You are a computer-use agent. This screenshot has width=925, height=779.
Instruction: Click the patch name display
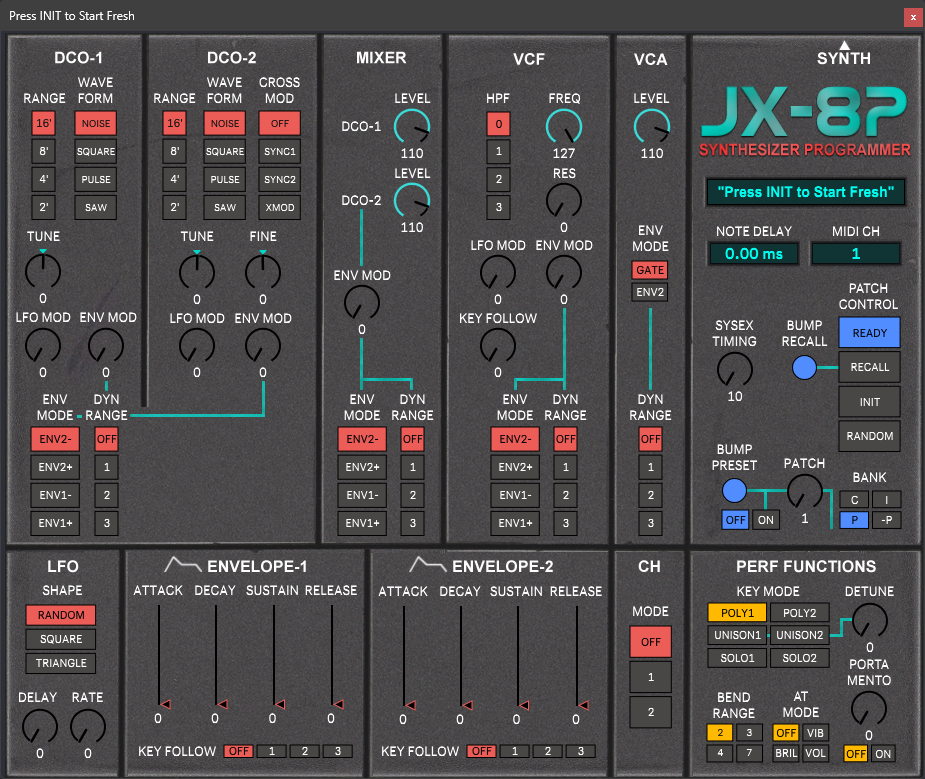coord(805,192)
